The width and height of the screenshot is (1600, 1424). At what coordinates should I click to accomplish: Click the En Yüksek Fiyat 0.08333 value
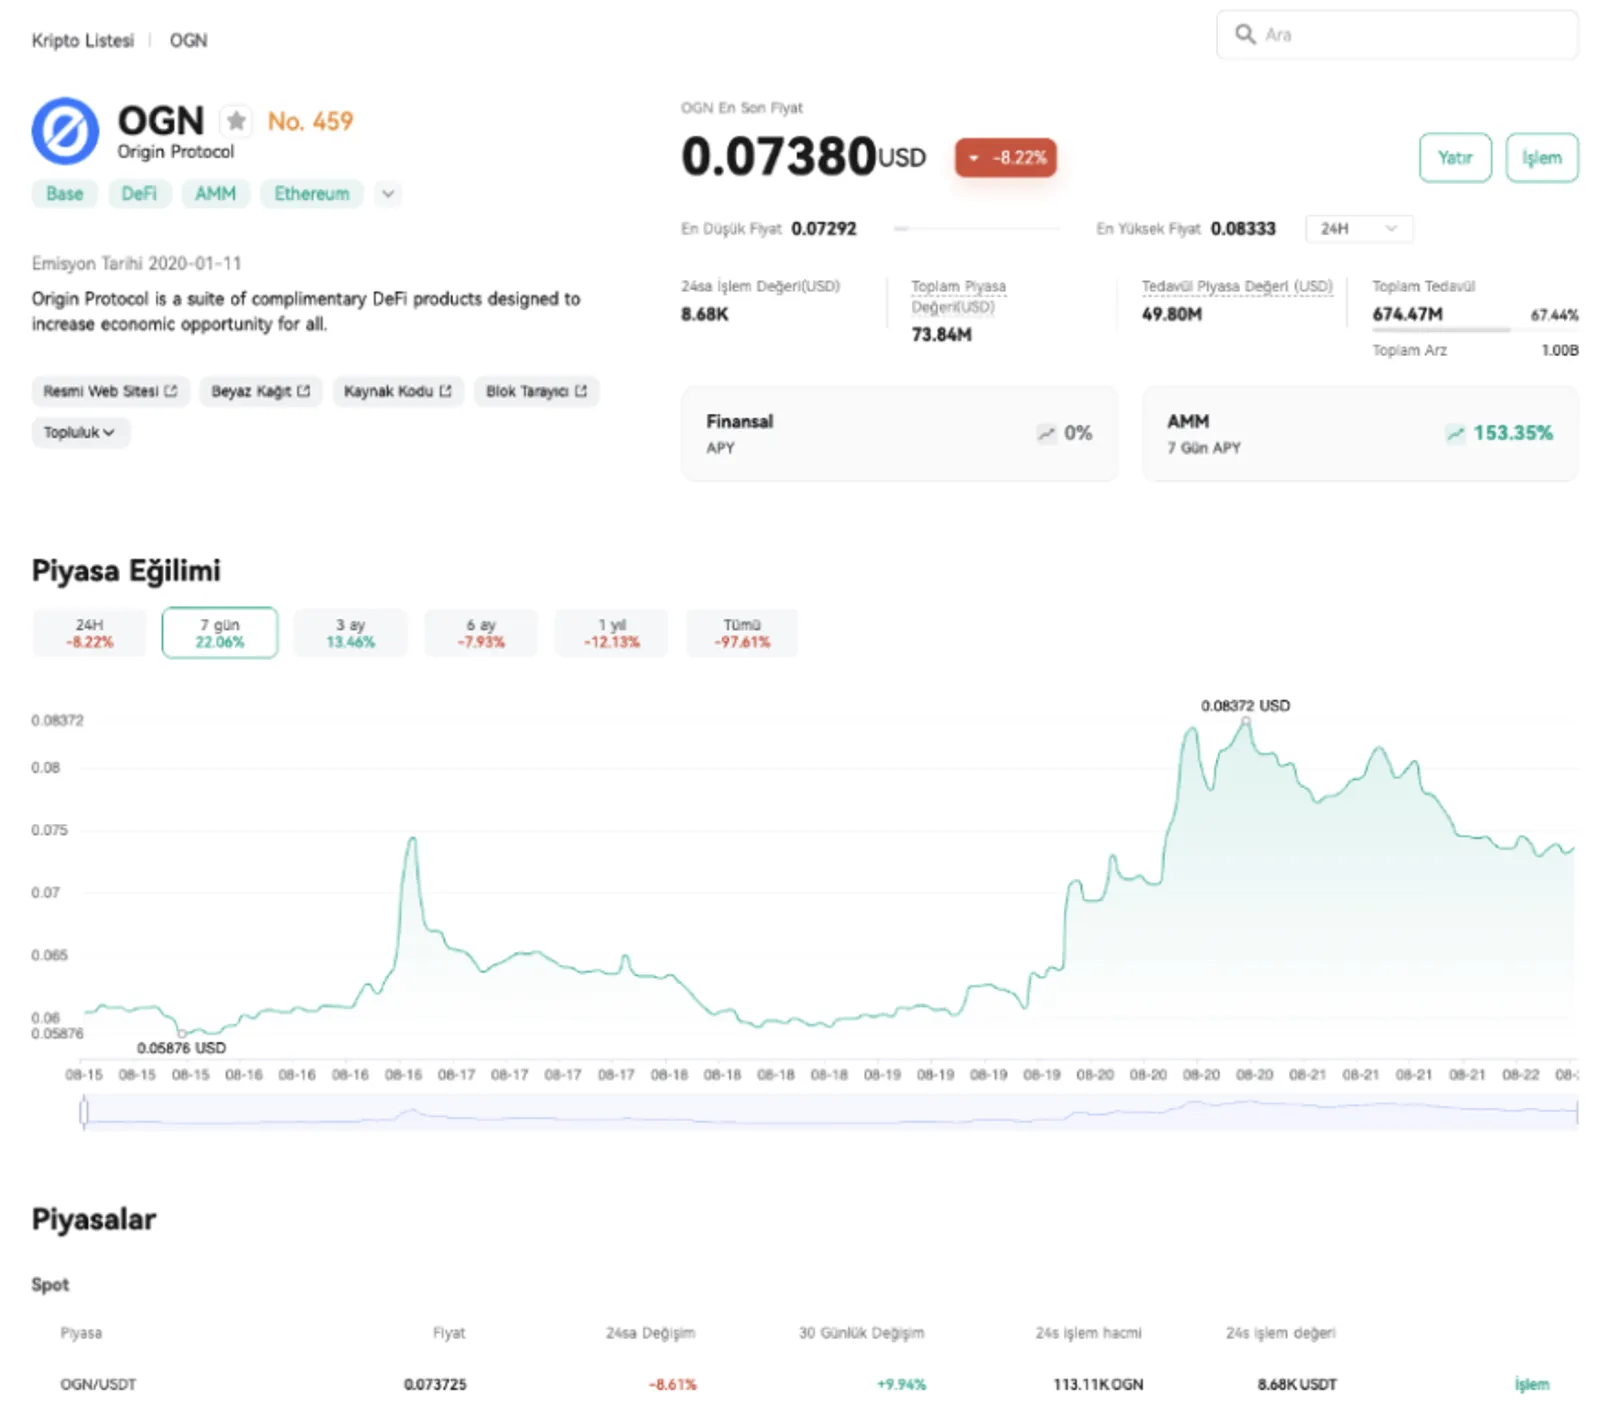coord(1243,228)
